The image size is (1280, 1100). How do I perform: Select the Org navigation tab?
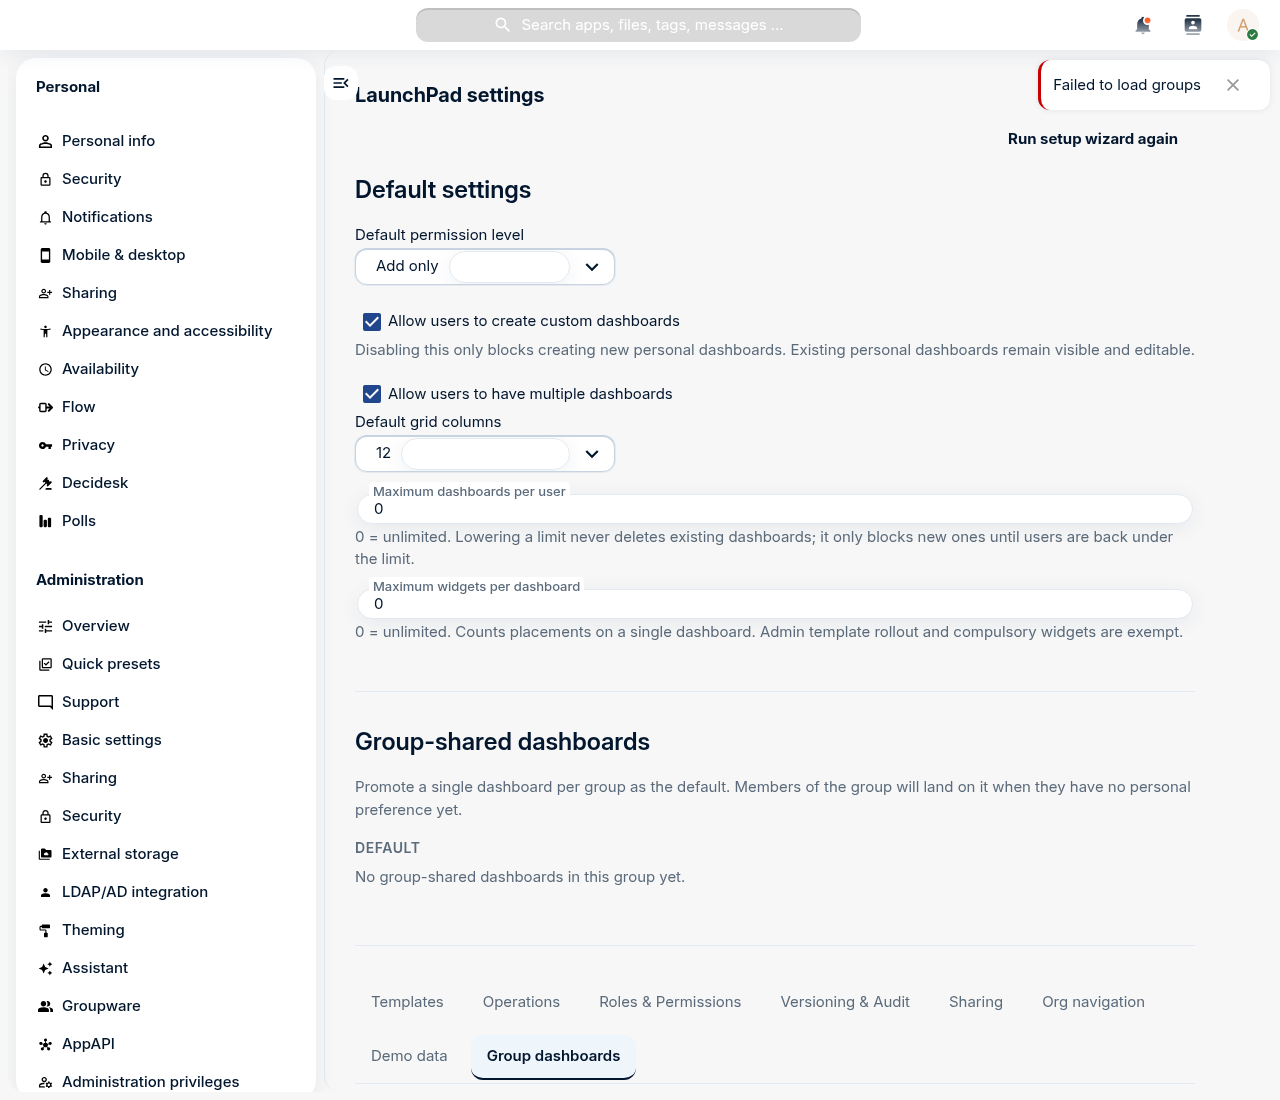pos(1093,1002)
